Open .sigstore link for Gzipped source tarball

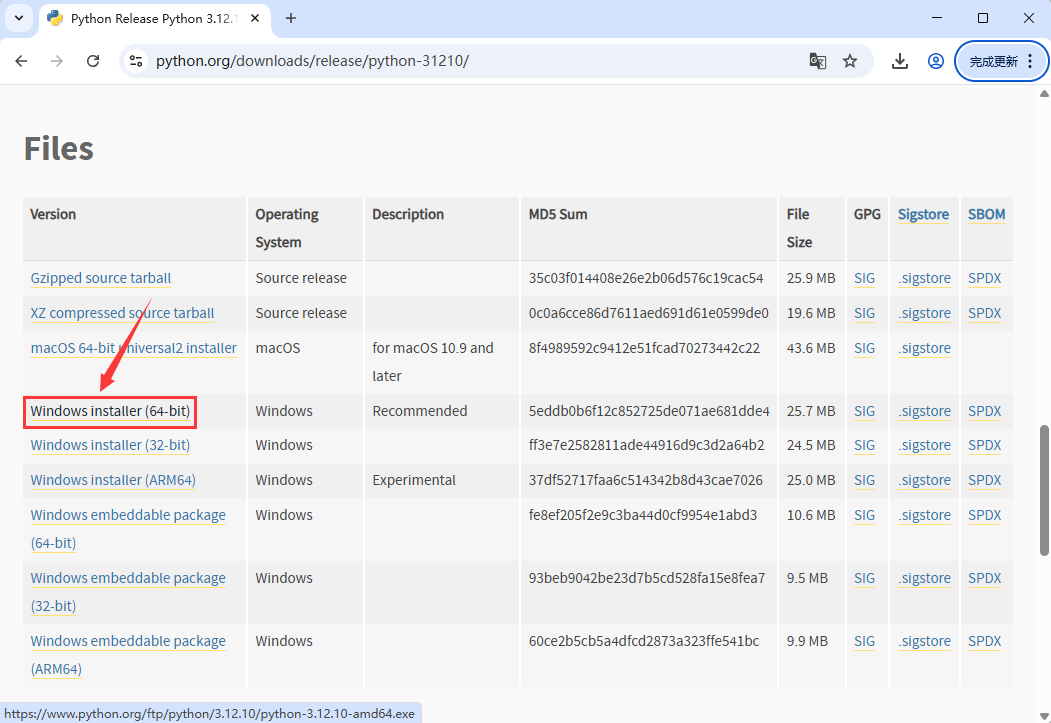coord(924,278)
